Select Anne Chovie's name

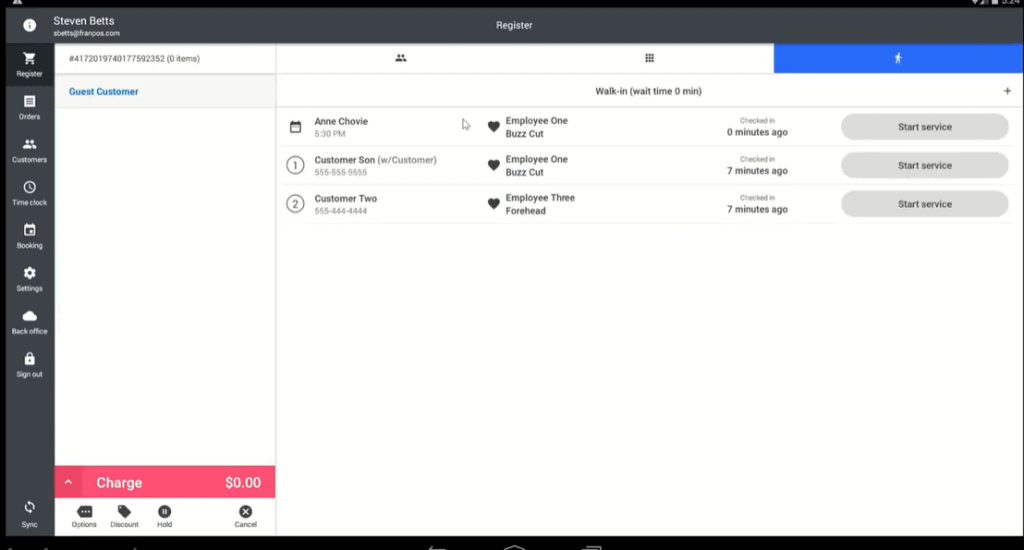[x=341, y=121]
